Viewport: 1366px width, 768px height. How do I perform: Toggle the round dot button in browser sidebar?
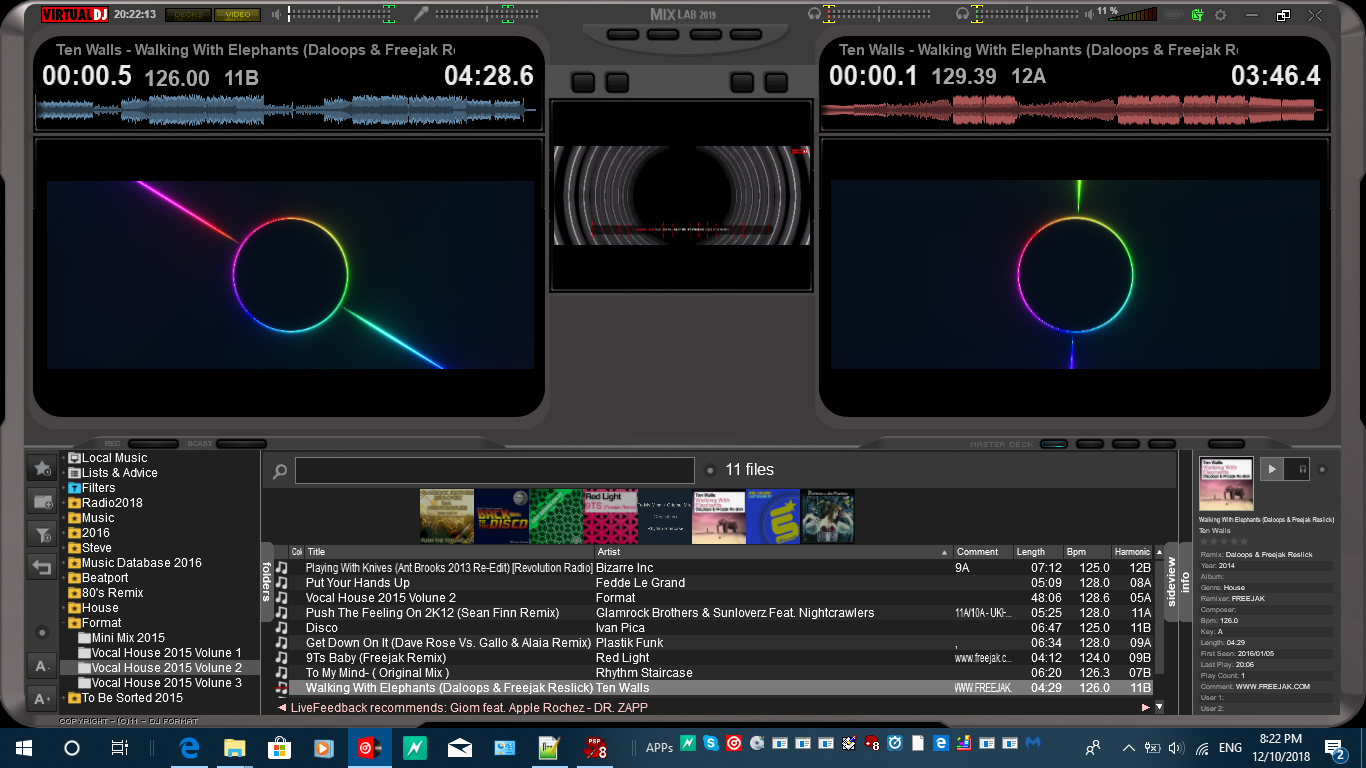(42, 632)
